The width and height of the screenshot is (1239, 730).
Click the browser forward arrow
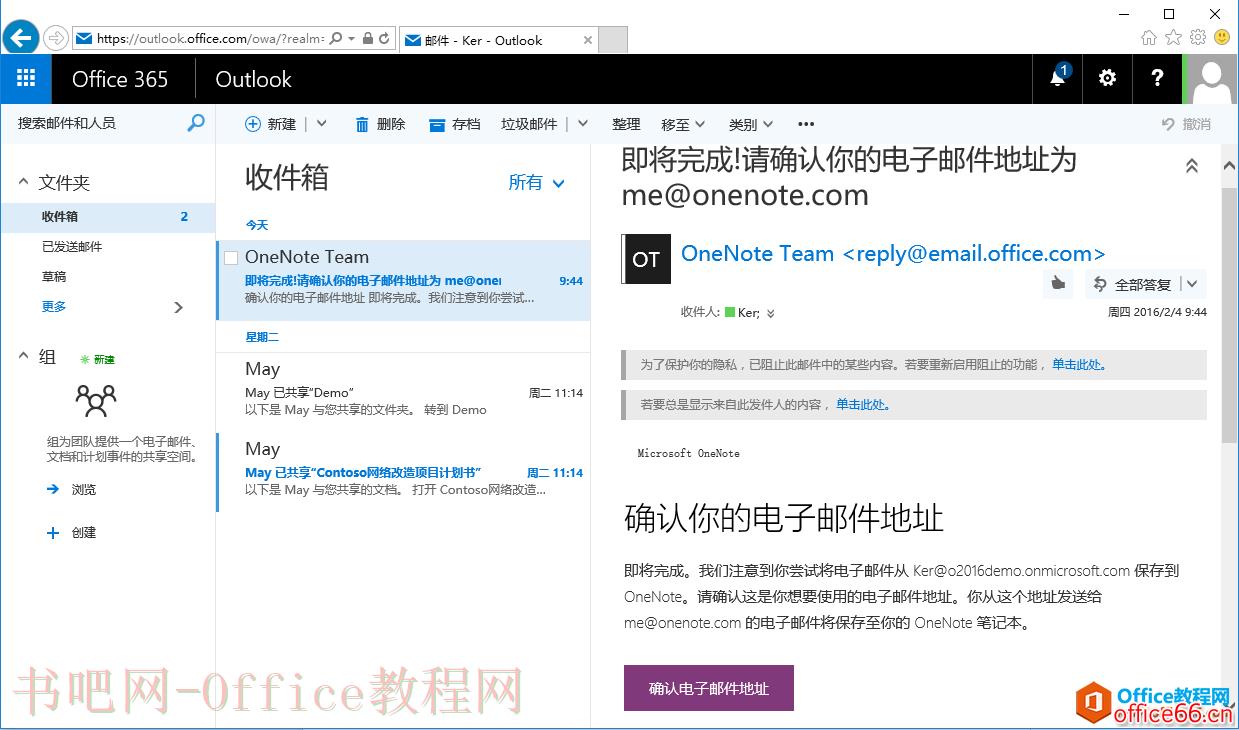[55, 38]
